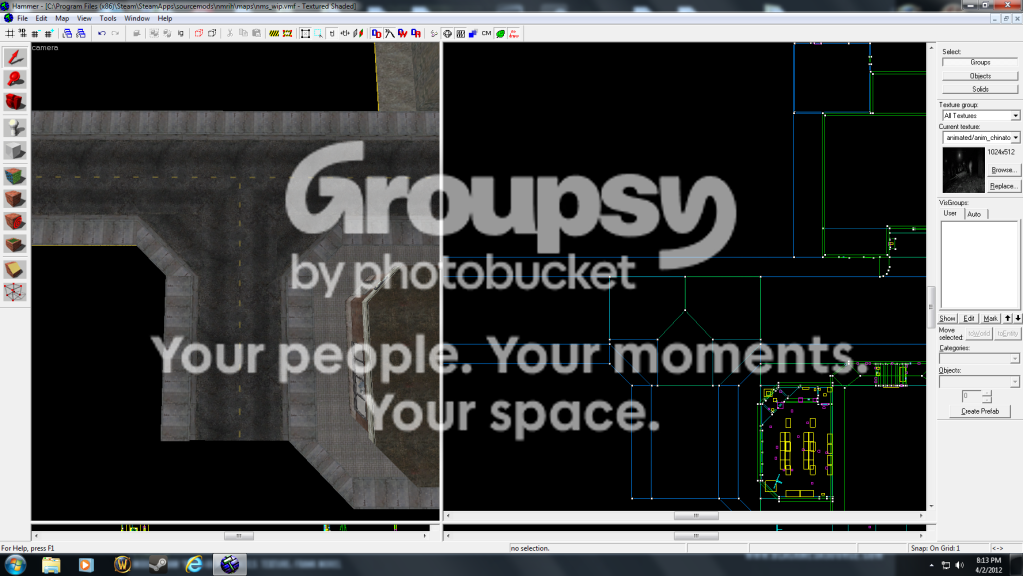Click the current texture preview thumbnail

tap(963, 170)
